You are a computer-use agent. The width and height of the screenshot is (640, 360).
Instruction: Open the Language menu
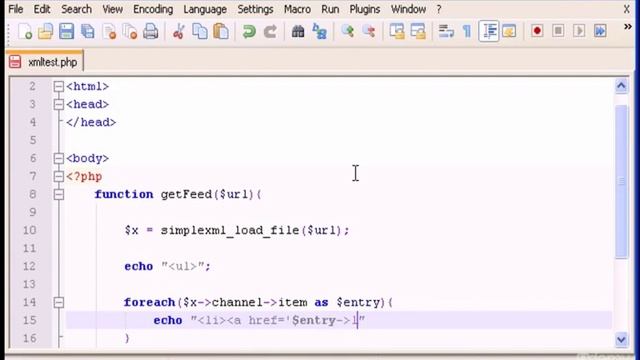click(x=205, y=9)
